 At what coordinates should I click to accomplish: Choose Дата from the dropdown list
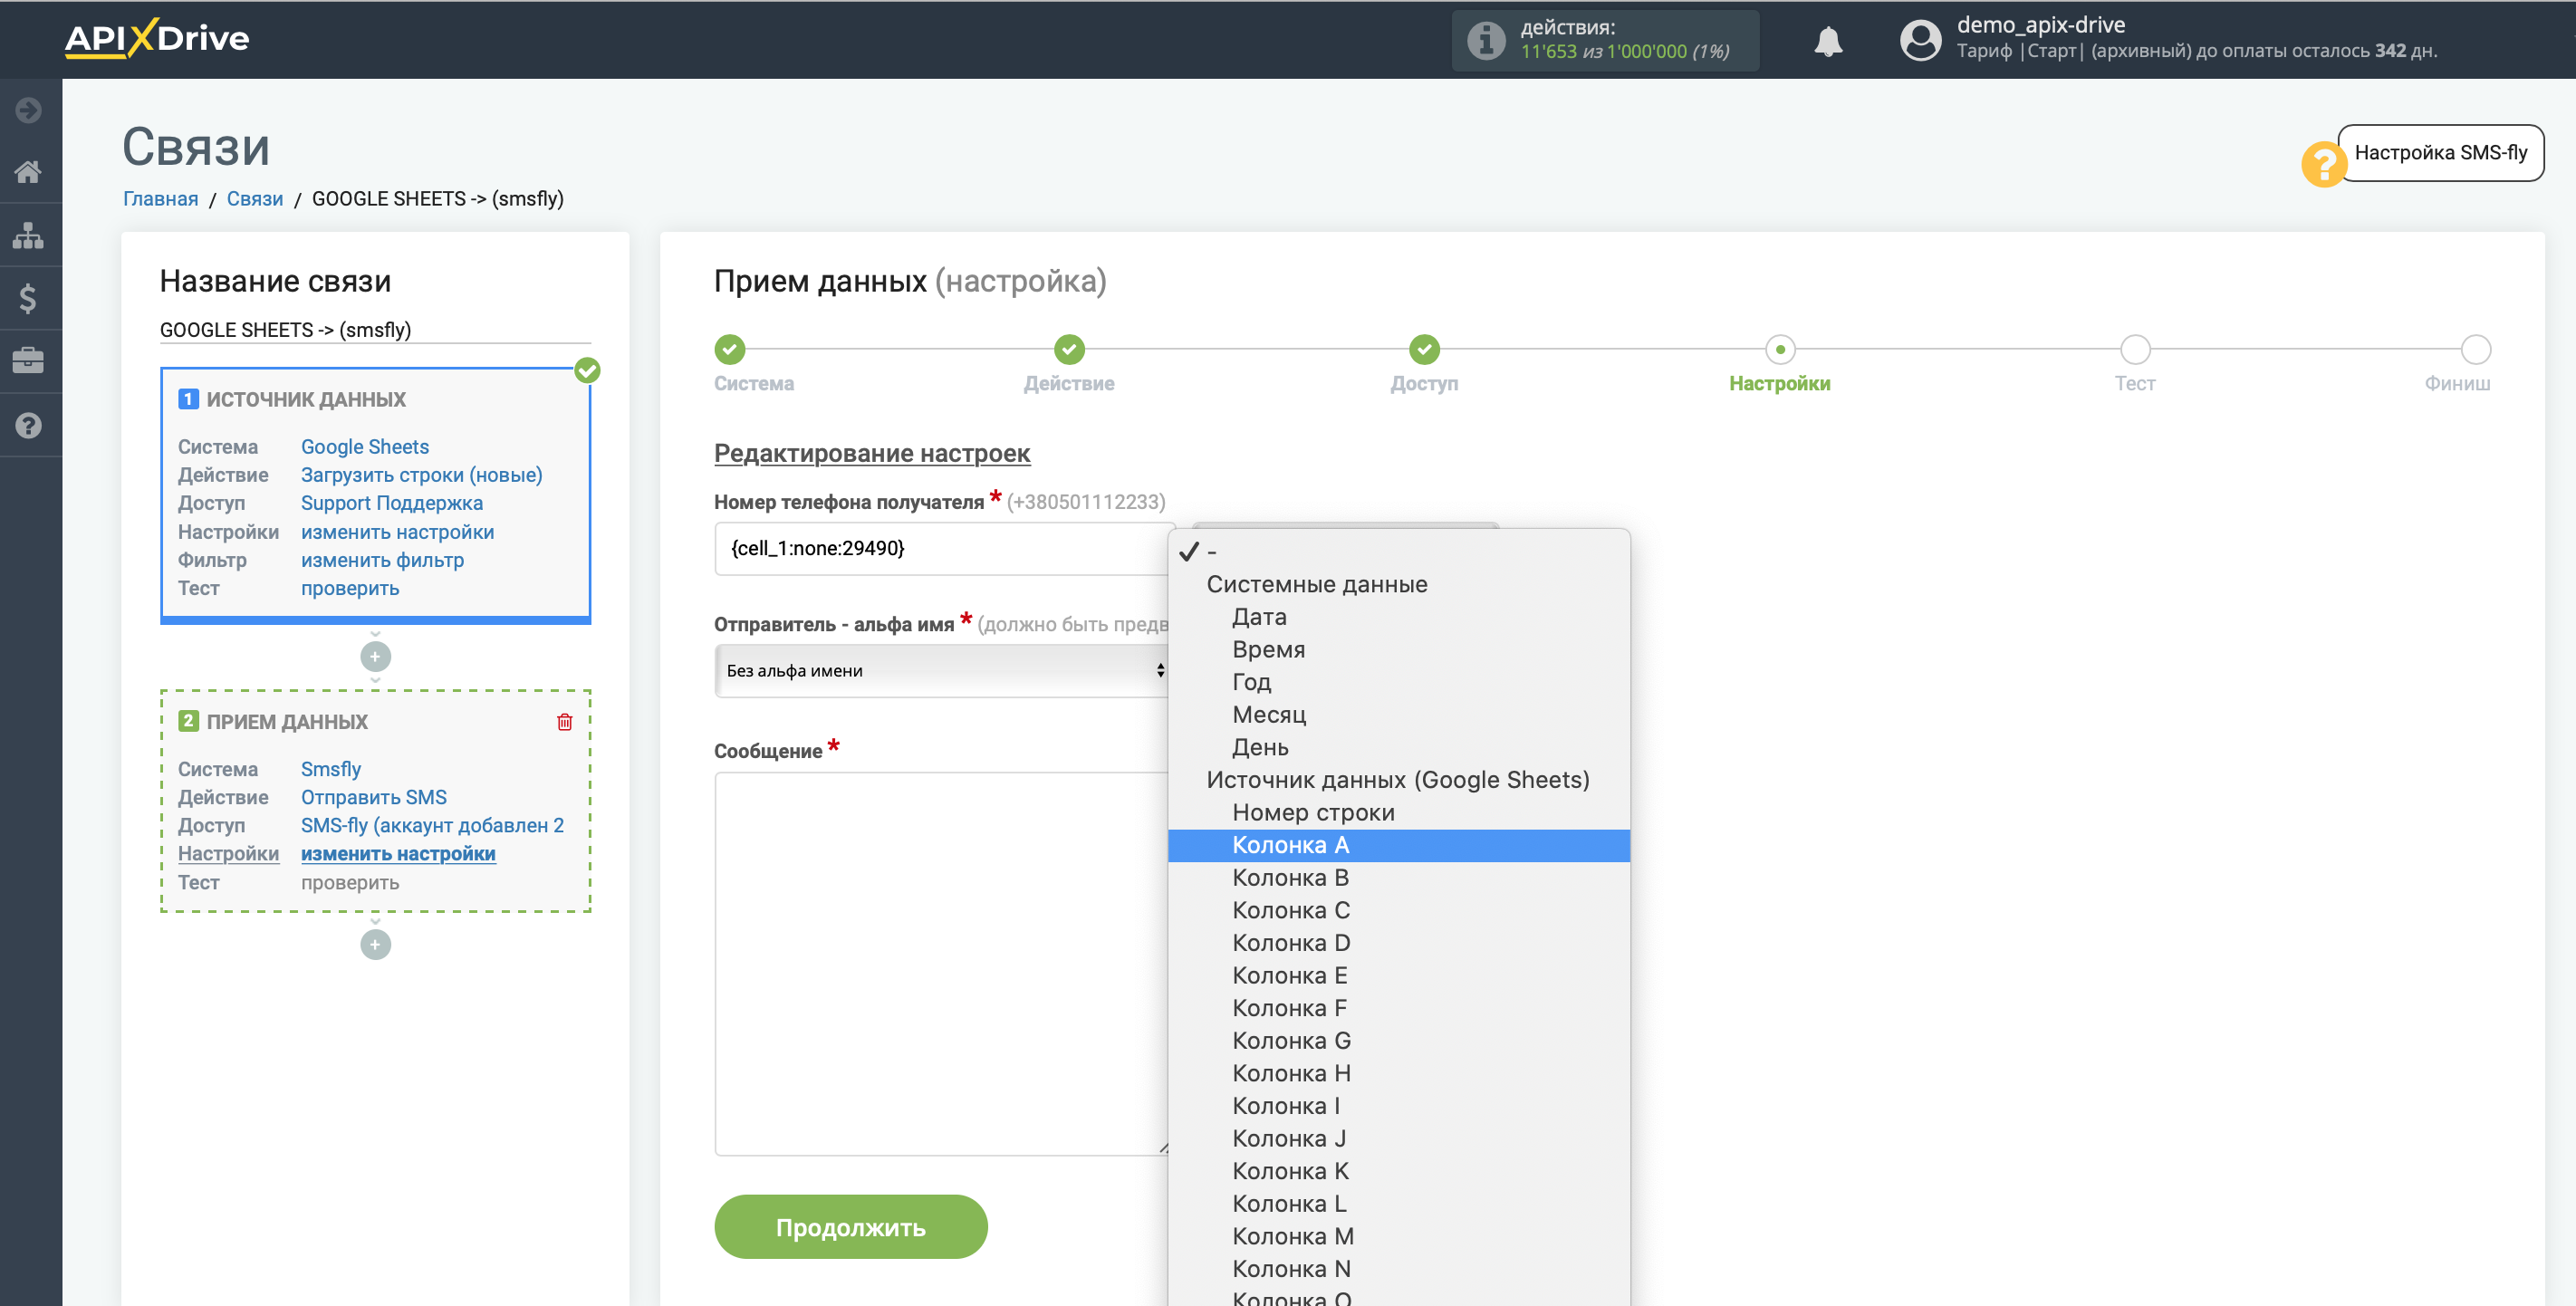(1399, 617)
